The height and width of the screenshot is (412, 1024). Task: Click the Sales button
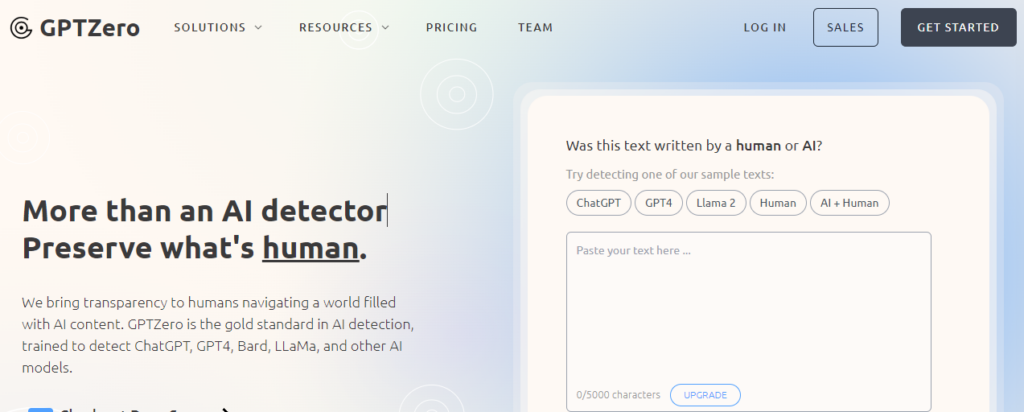click(x=845, y=27)
